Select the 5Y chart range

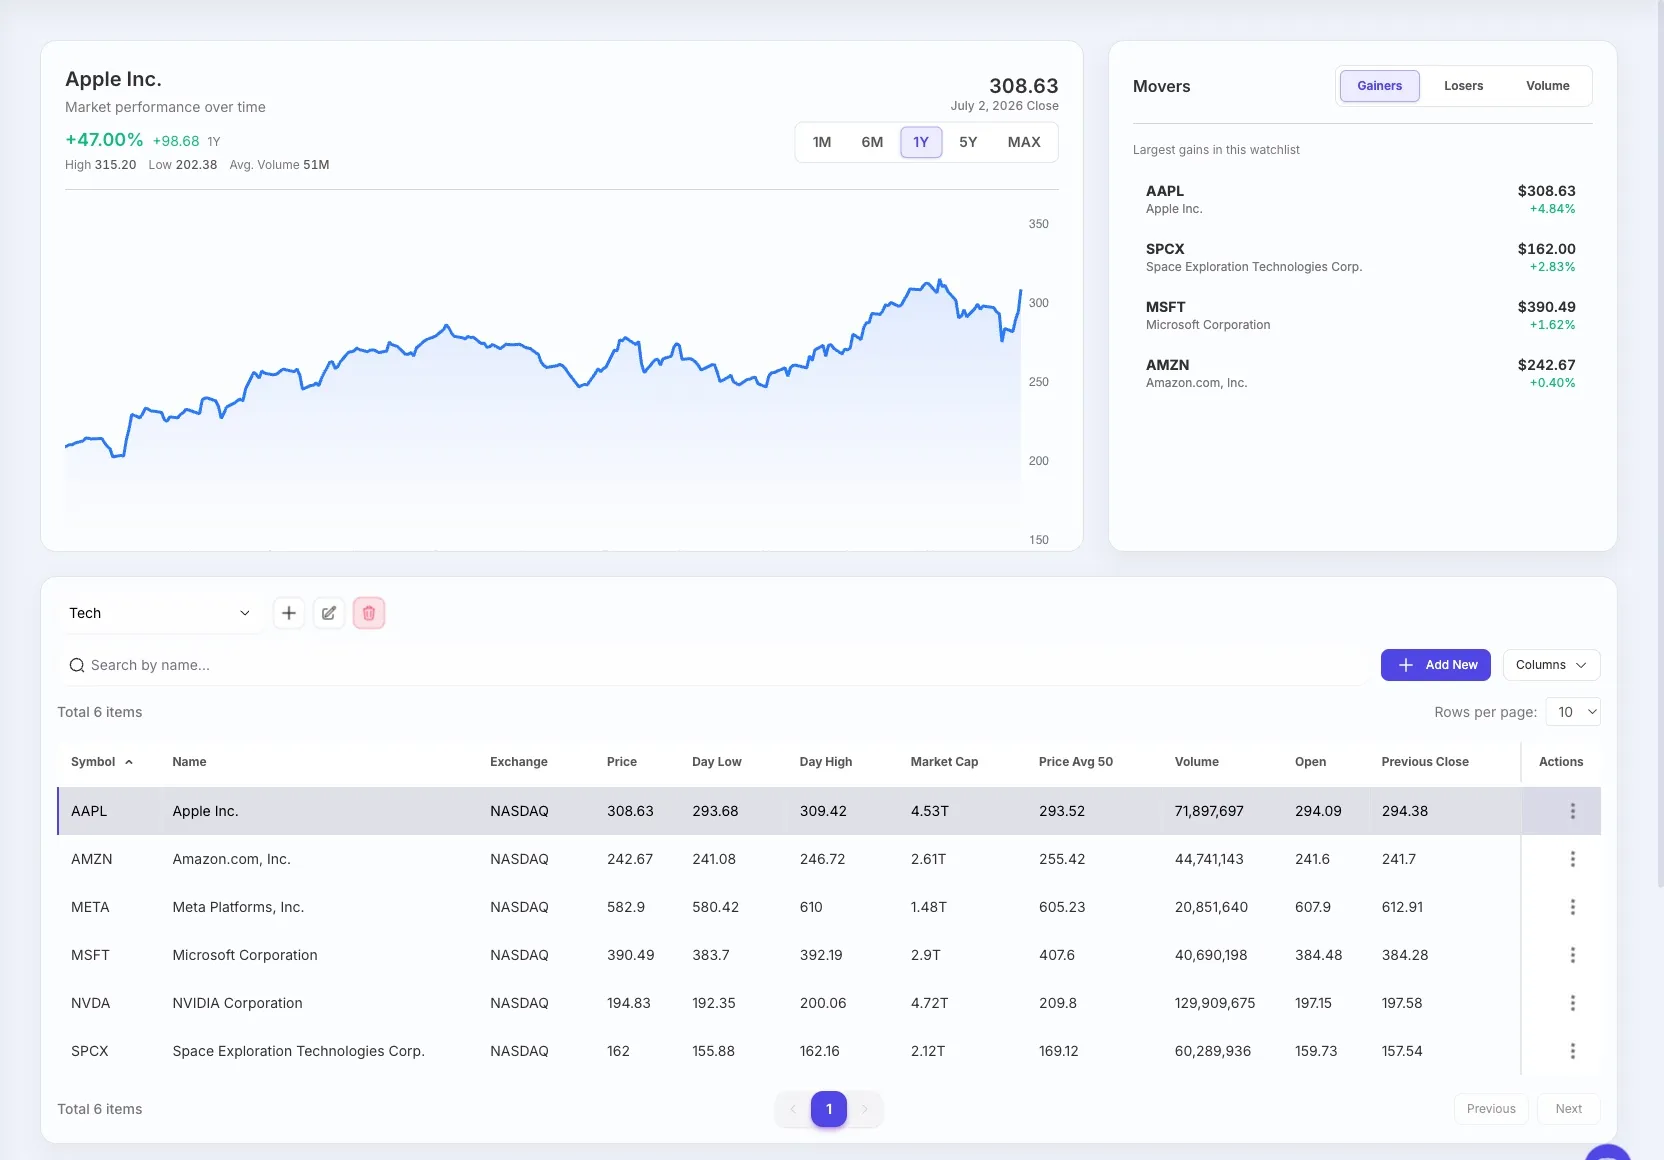pos(968,142)
